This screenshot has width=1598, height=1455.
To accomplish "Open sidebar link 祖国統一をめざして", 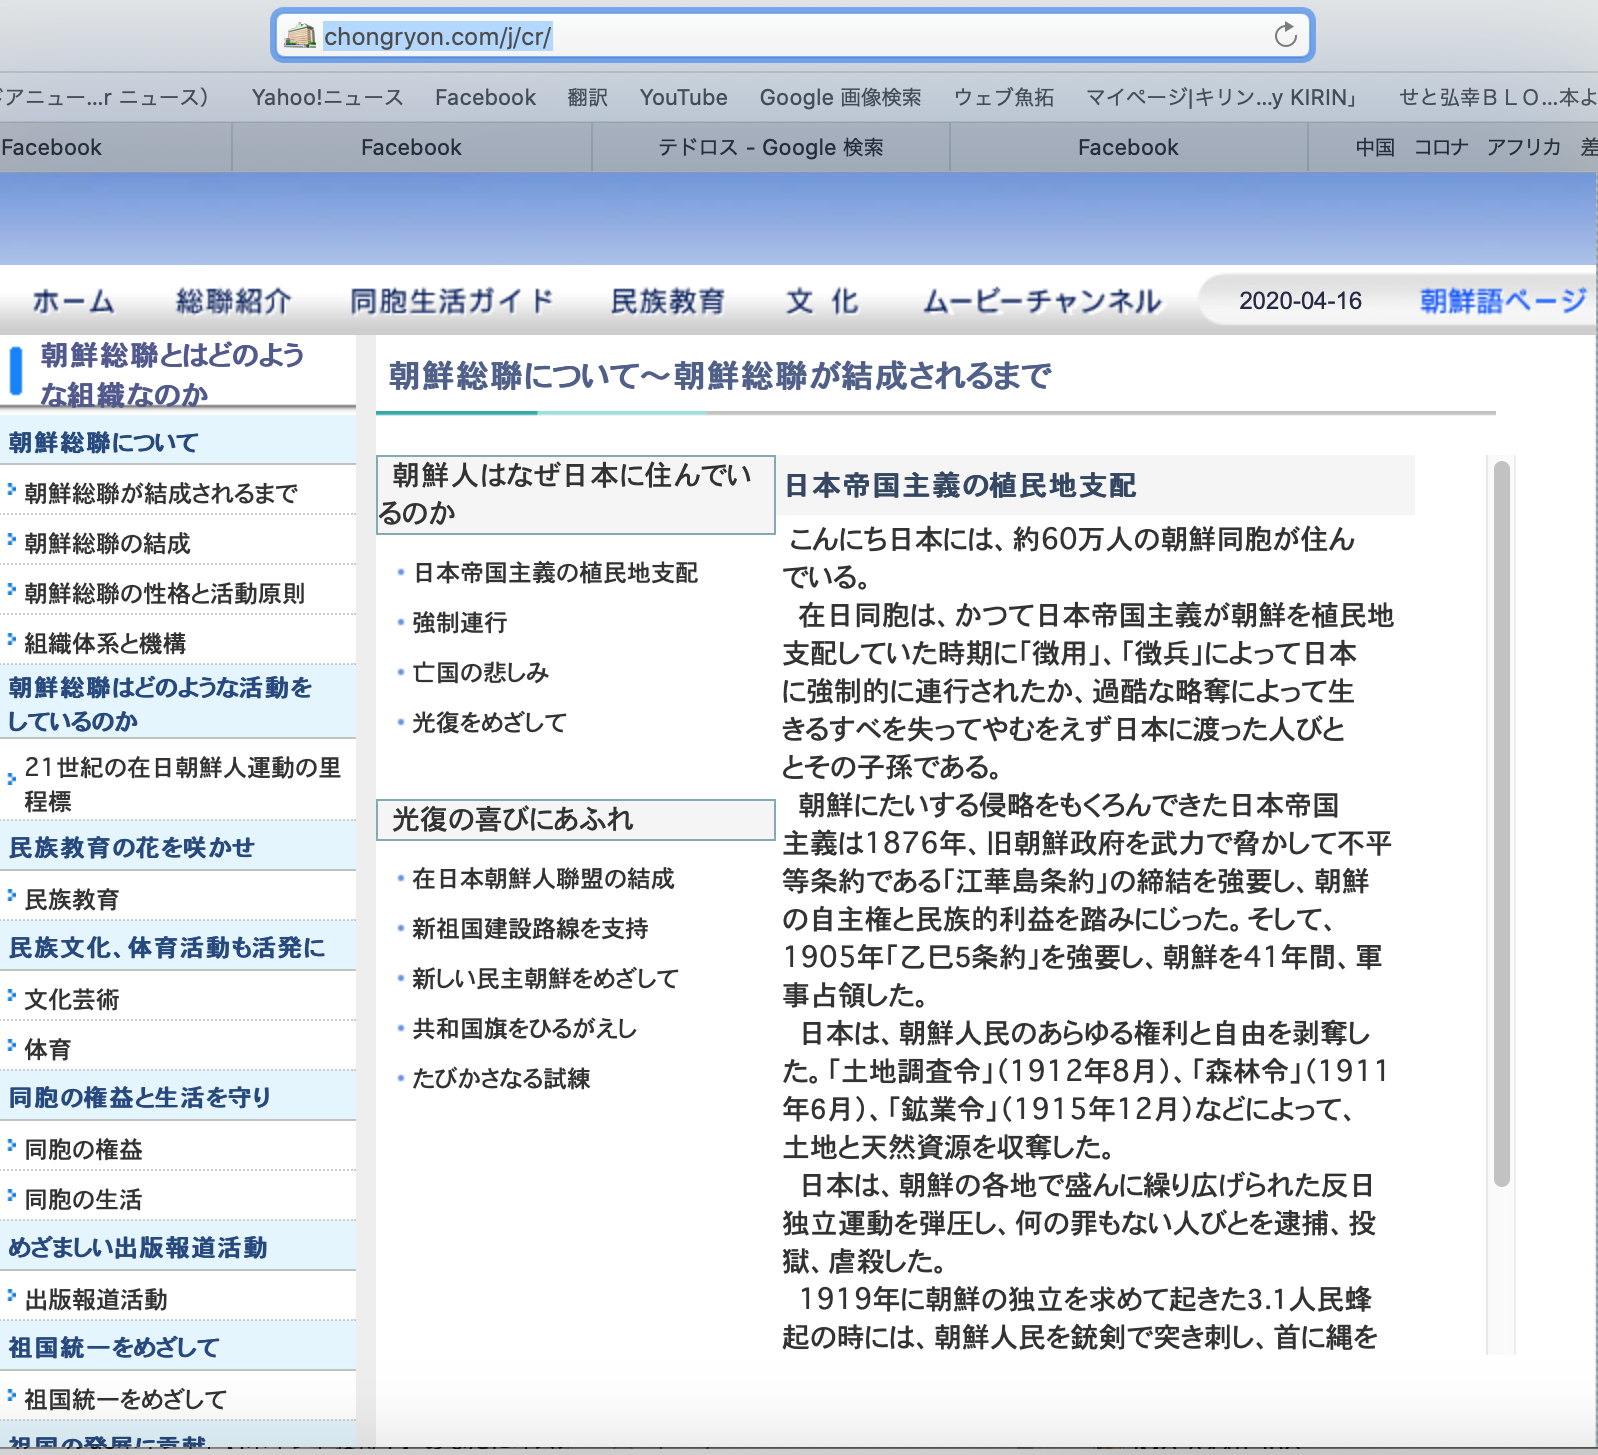I will (x=125, y=1399).
